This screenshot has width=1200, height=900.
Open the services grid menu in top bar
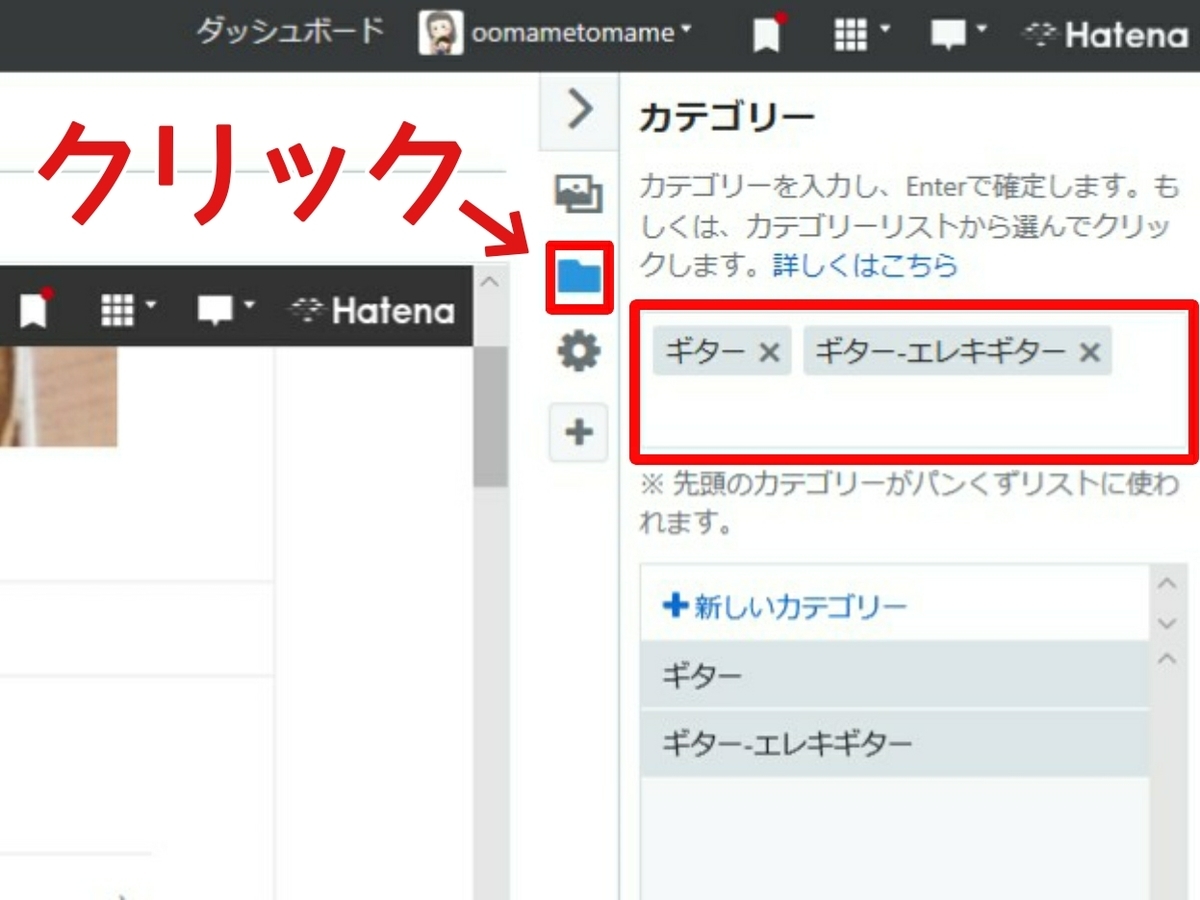[861, 35]
